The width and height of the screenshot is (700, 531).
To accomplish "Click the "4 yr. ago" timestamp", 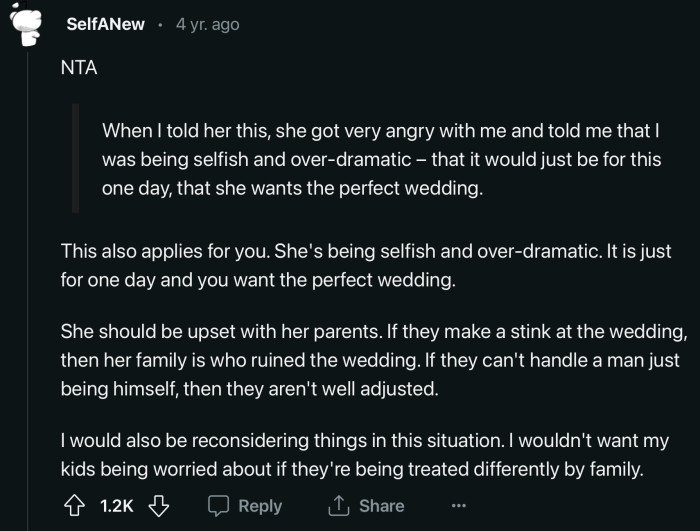I will [x=207, y=24].
